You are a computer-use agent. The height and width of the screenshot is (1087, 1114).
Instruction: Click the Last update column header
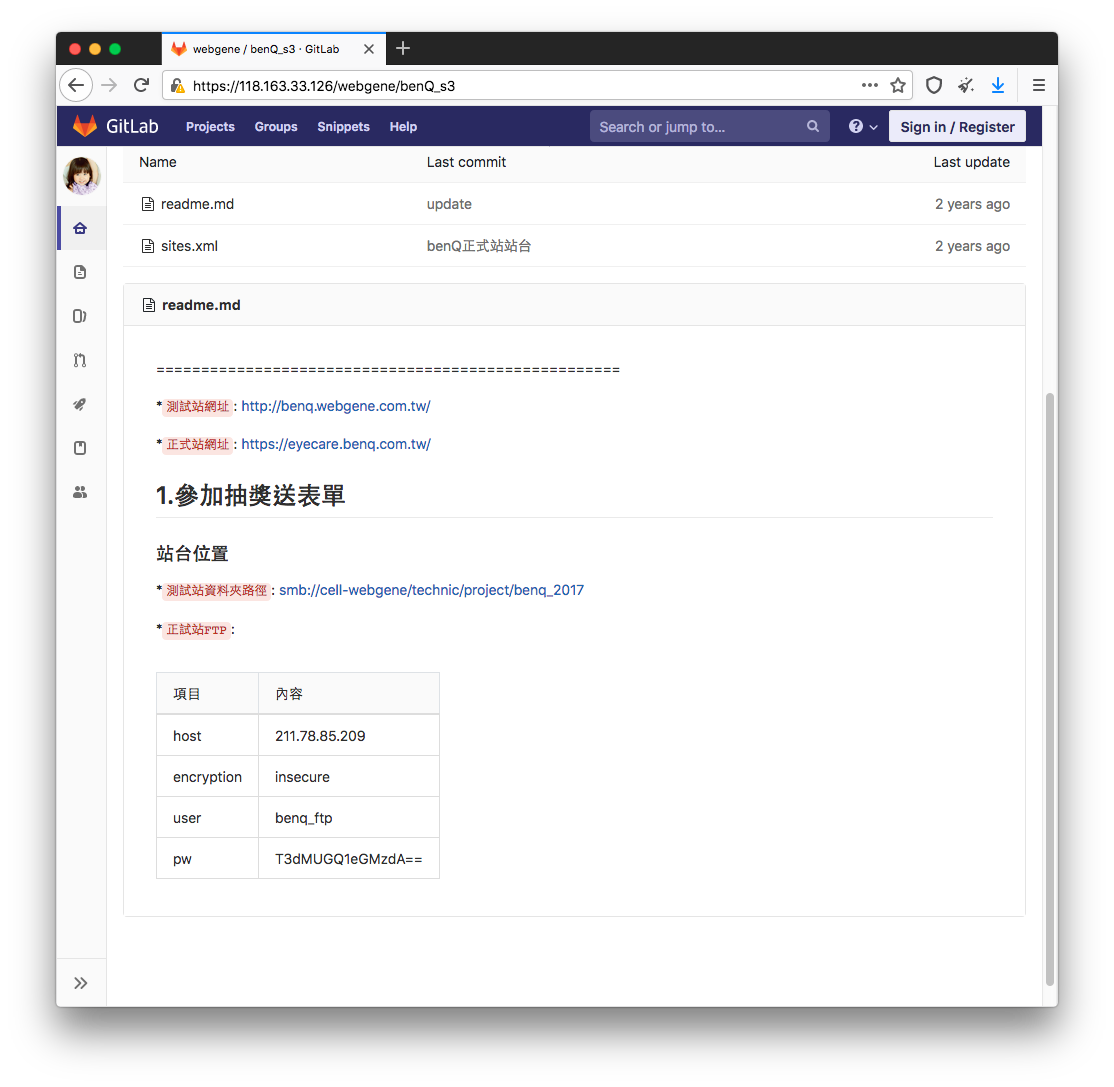pos(971,162)
